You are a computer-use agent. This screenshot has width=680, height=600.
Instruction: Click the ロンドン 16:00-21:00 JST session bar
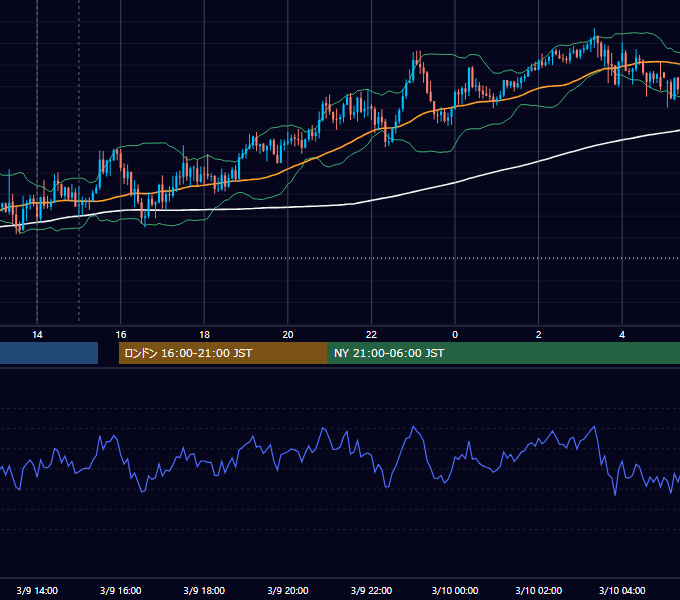pyautogui.click(x=223, y=353)
